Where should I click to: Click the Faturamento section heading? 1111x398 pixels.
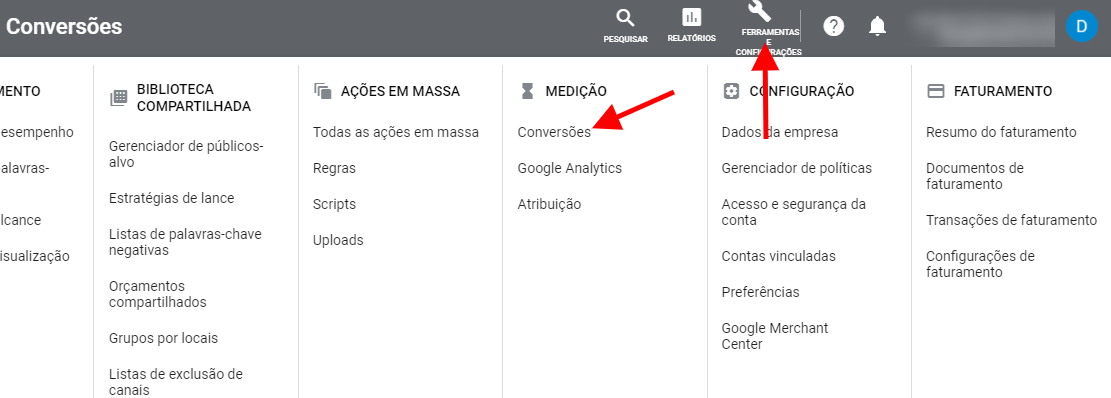1003,91
